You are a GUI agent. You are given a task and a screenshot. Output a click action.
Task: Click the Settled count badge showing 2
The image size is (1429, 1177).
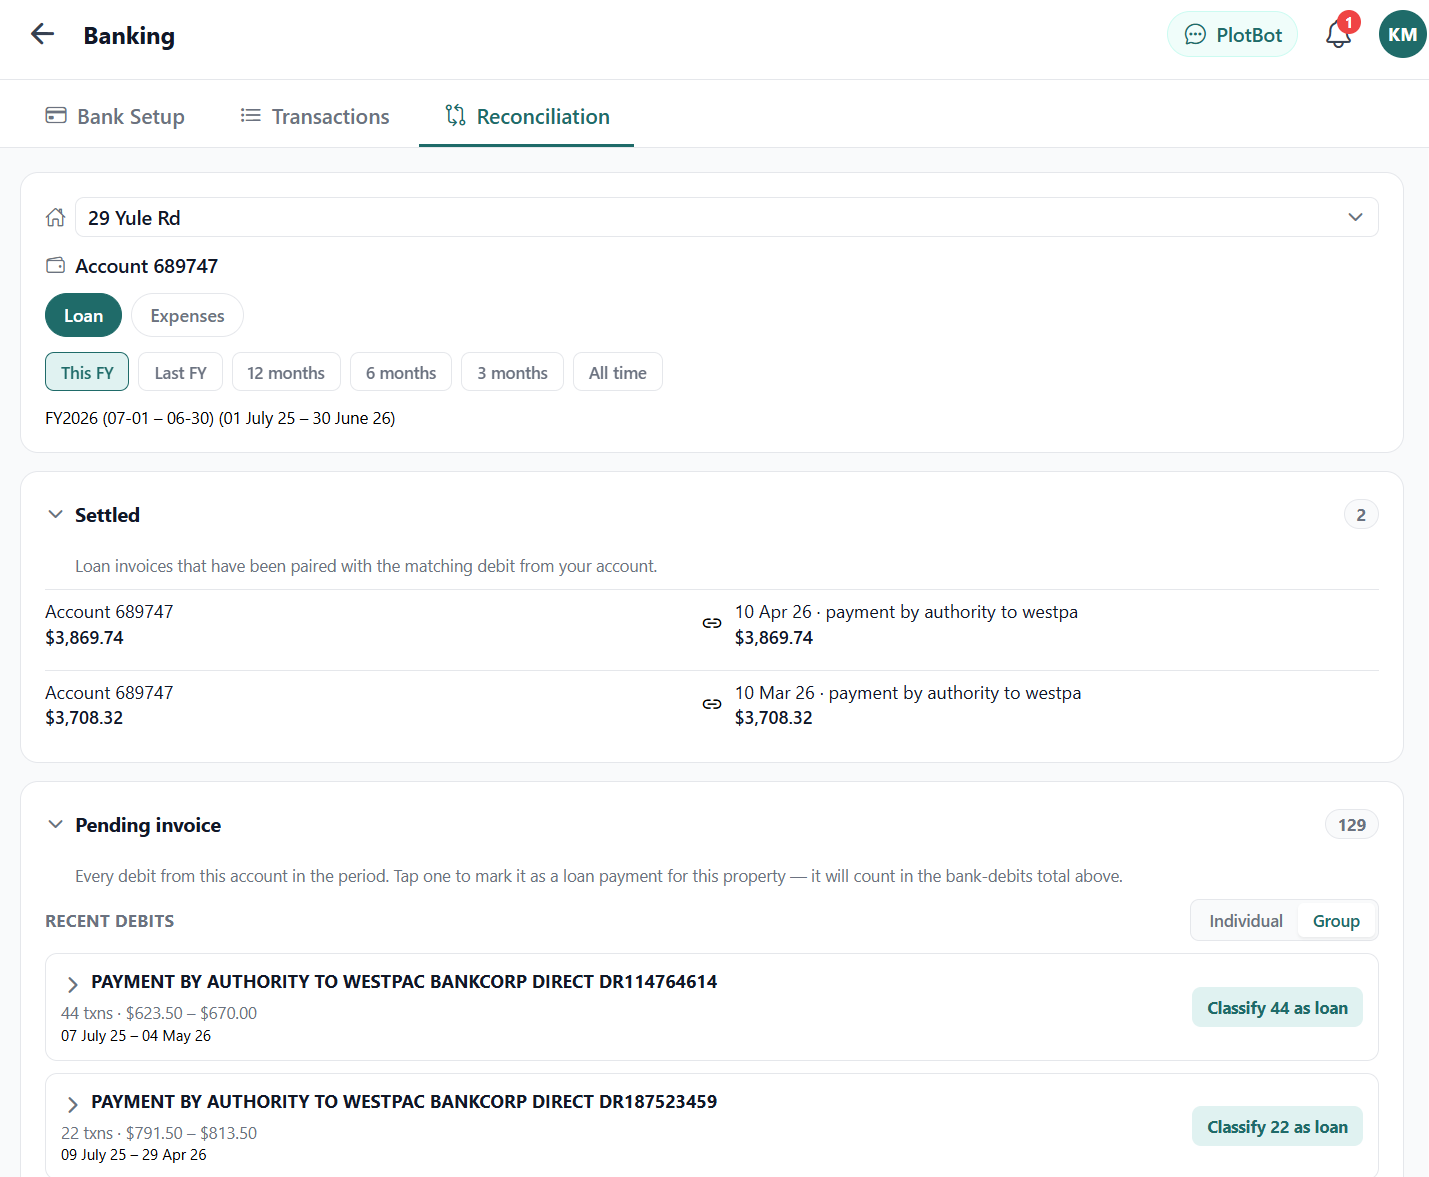pos(1361,514)
